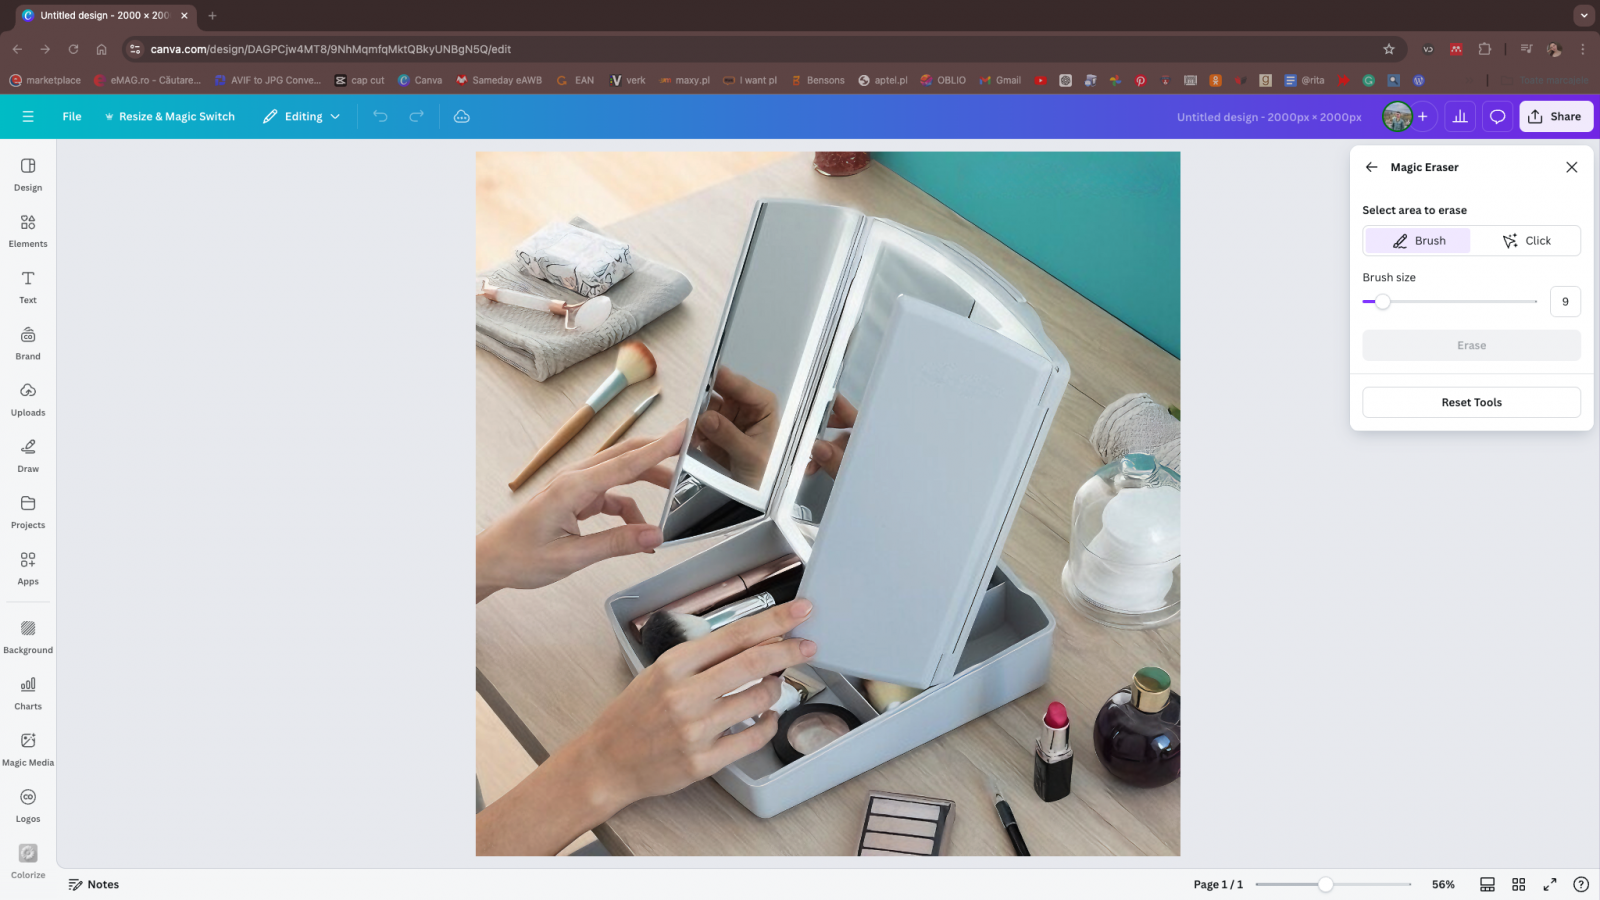This screenshot has height=900, width=1600.
Task: Open the Background panel
Action: coord(28,636)
